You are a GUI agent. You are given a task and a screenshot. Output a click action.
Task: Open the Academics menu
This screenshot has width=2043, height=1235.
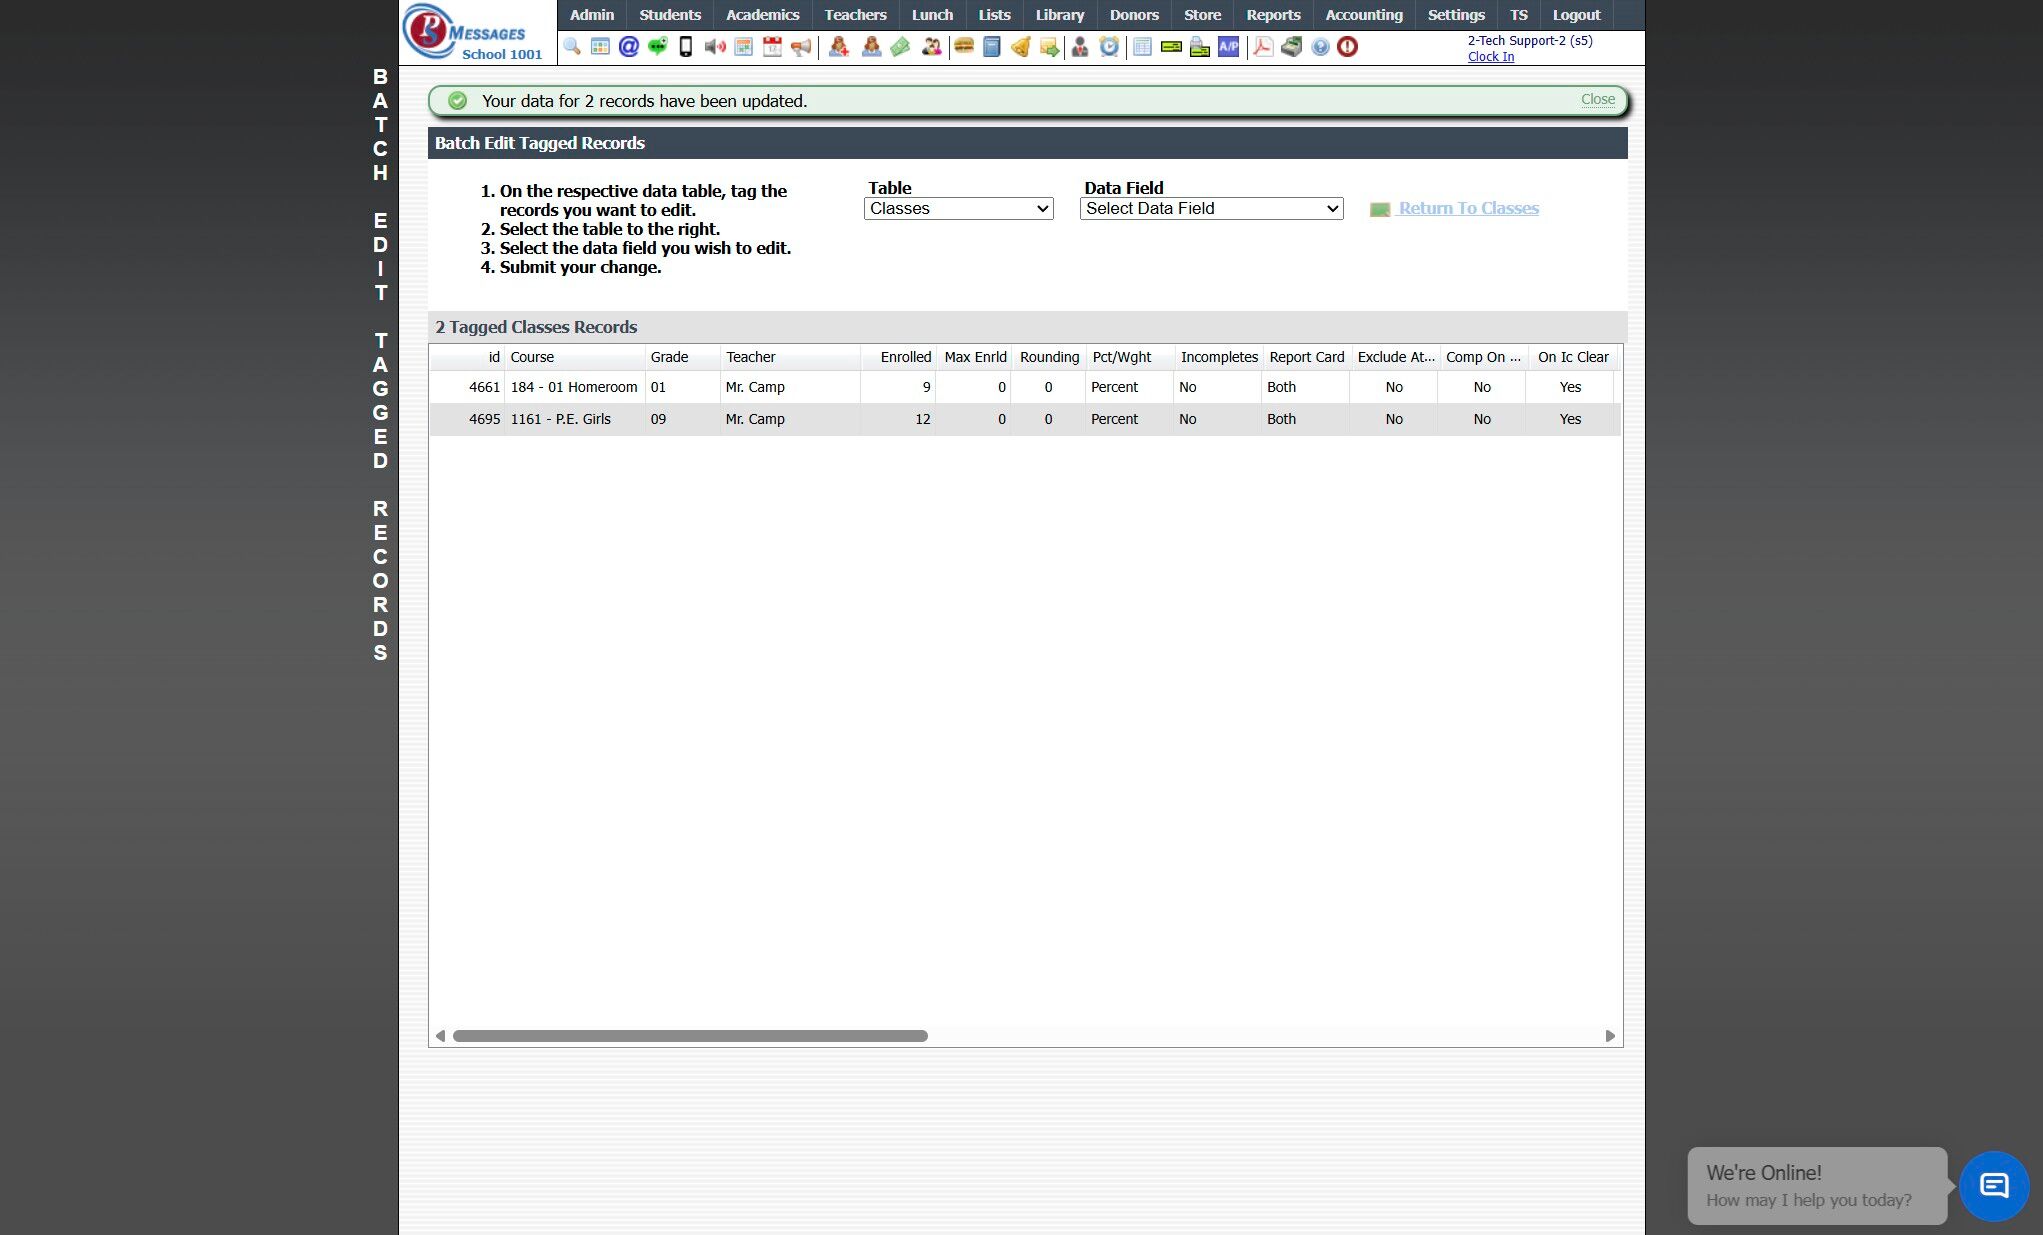click(x=762, y=15)
